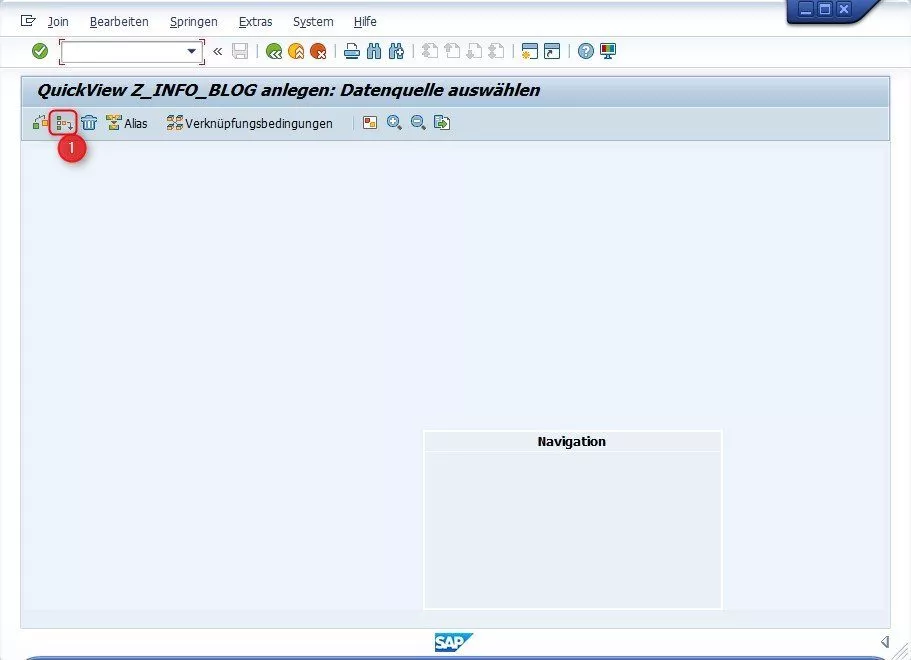
Task: Click the Find binoculars icon
Action: click(x=374, y=51)
